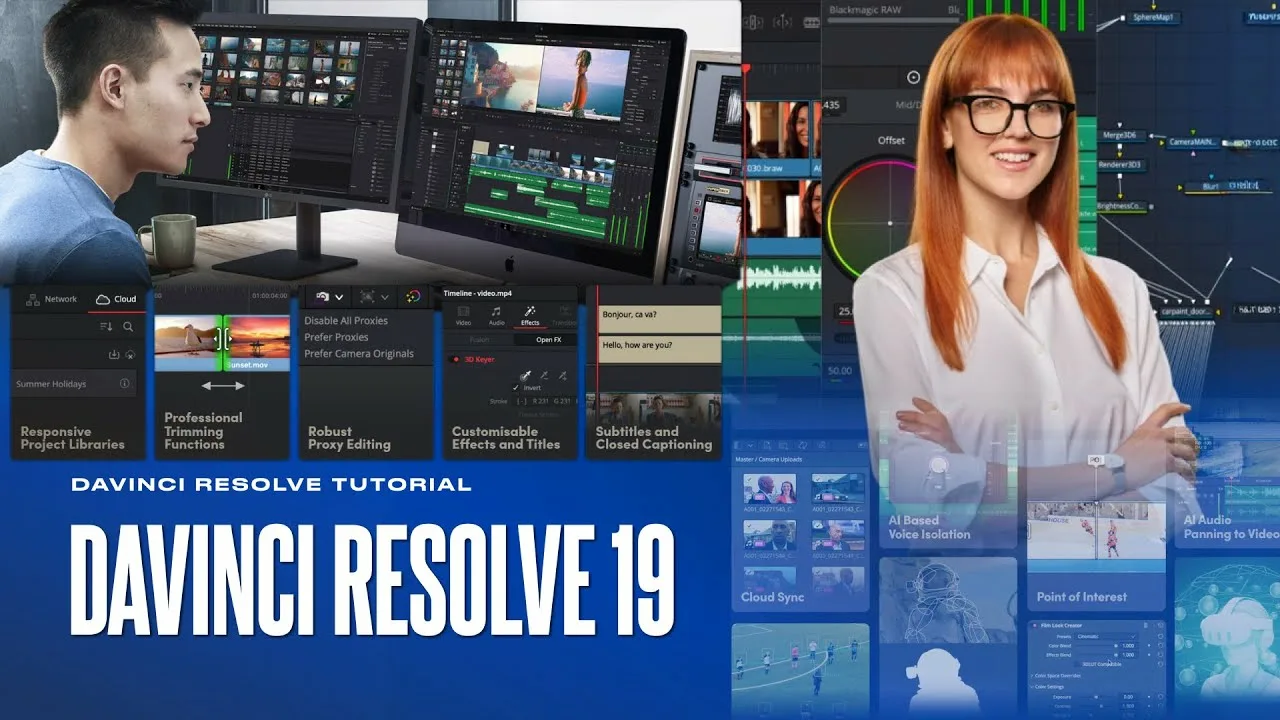The height and width of the screenshot is (720, 1280).
Task: Click the Open FX button
Action: coord(548,340)
